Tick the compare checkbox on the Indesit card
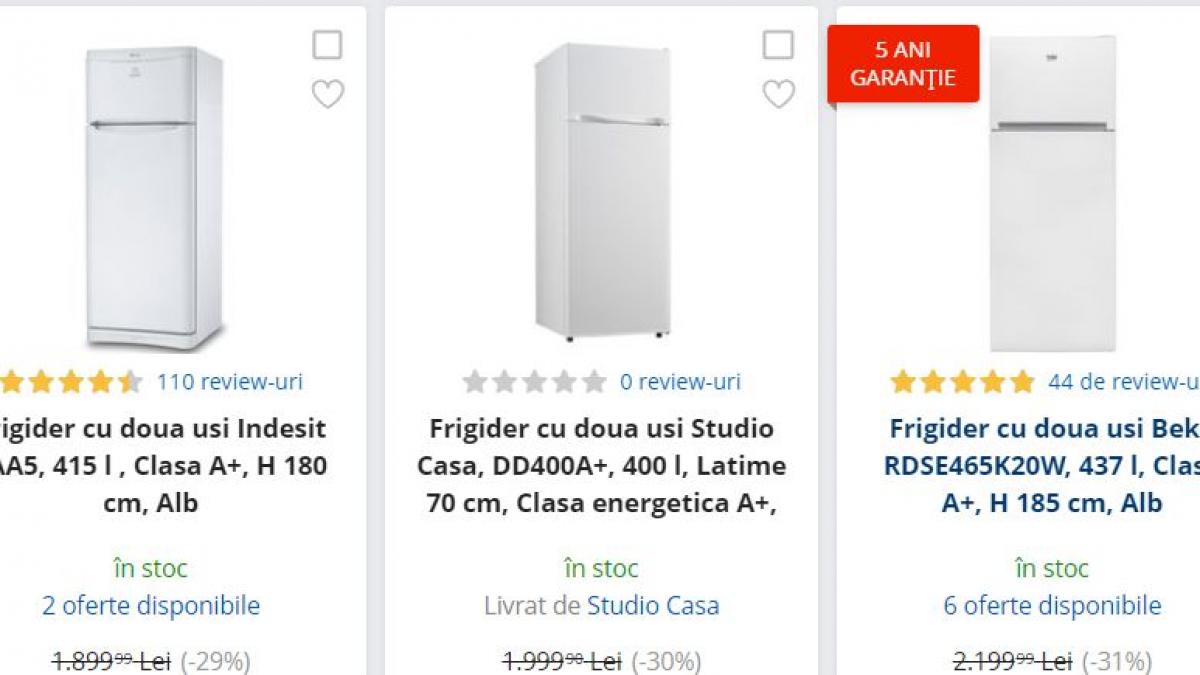 click(329, 45)
